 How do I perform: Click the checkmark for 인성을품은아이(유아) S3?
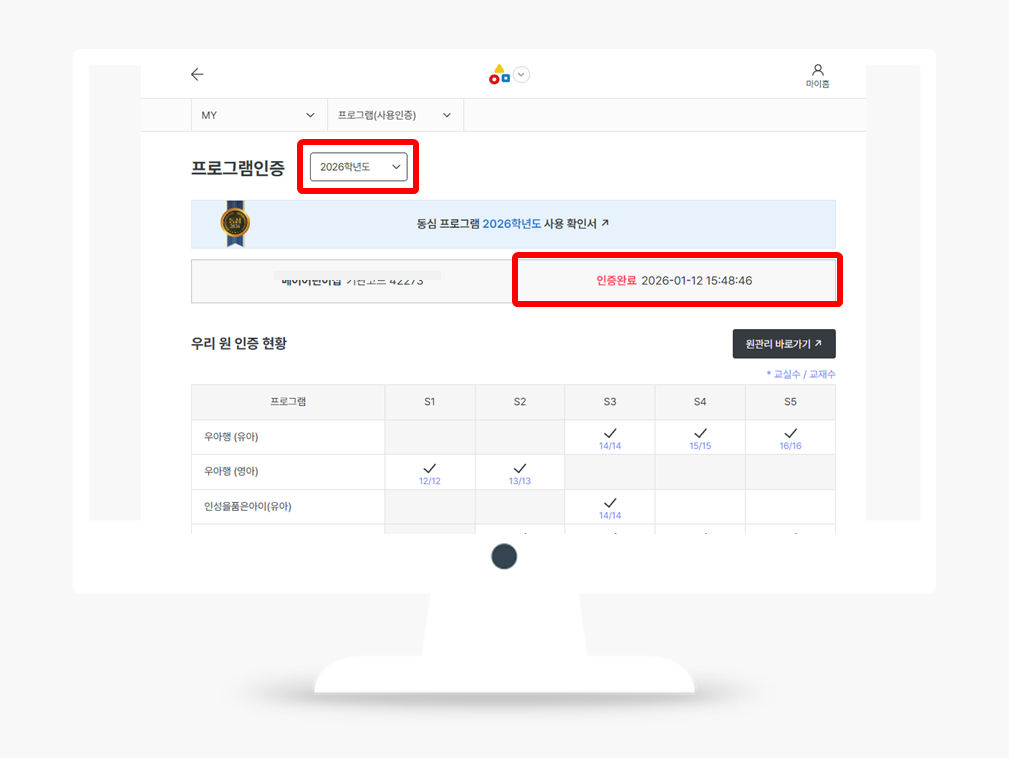click(x=610, y=503)
